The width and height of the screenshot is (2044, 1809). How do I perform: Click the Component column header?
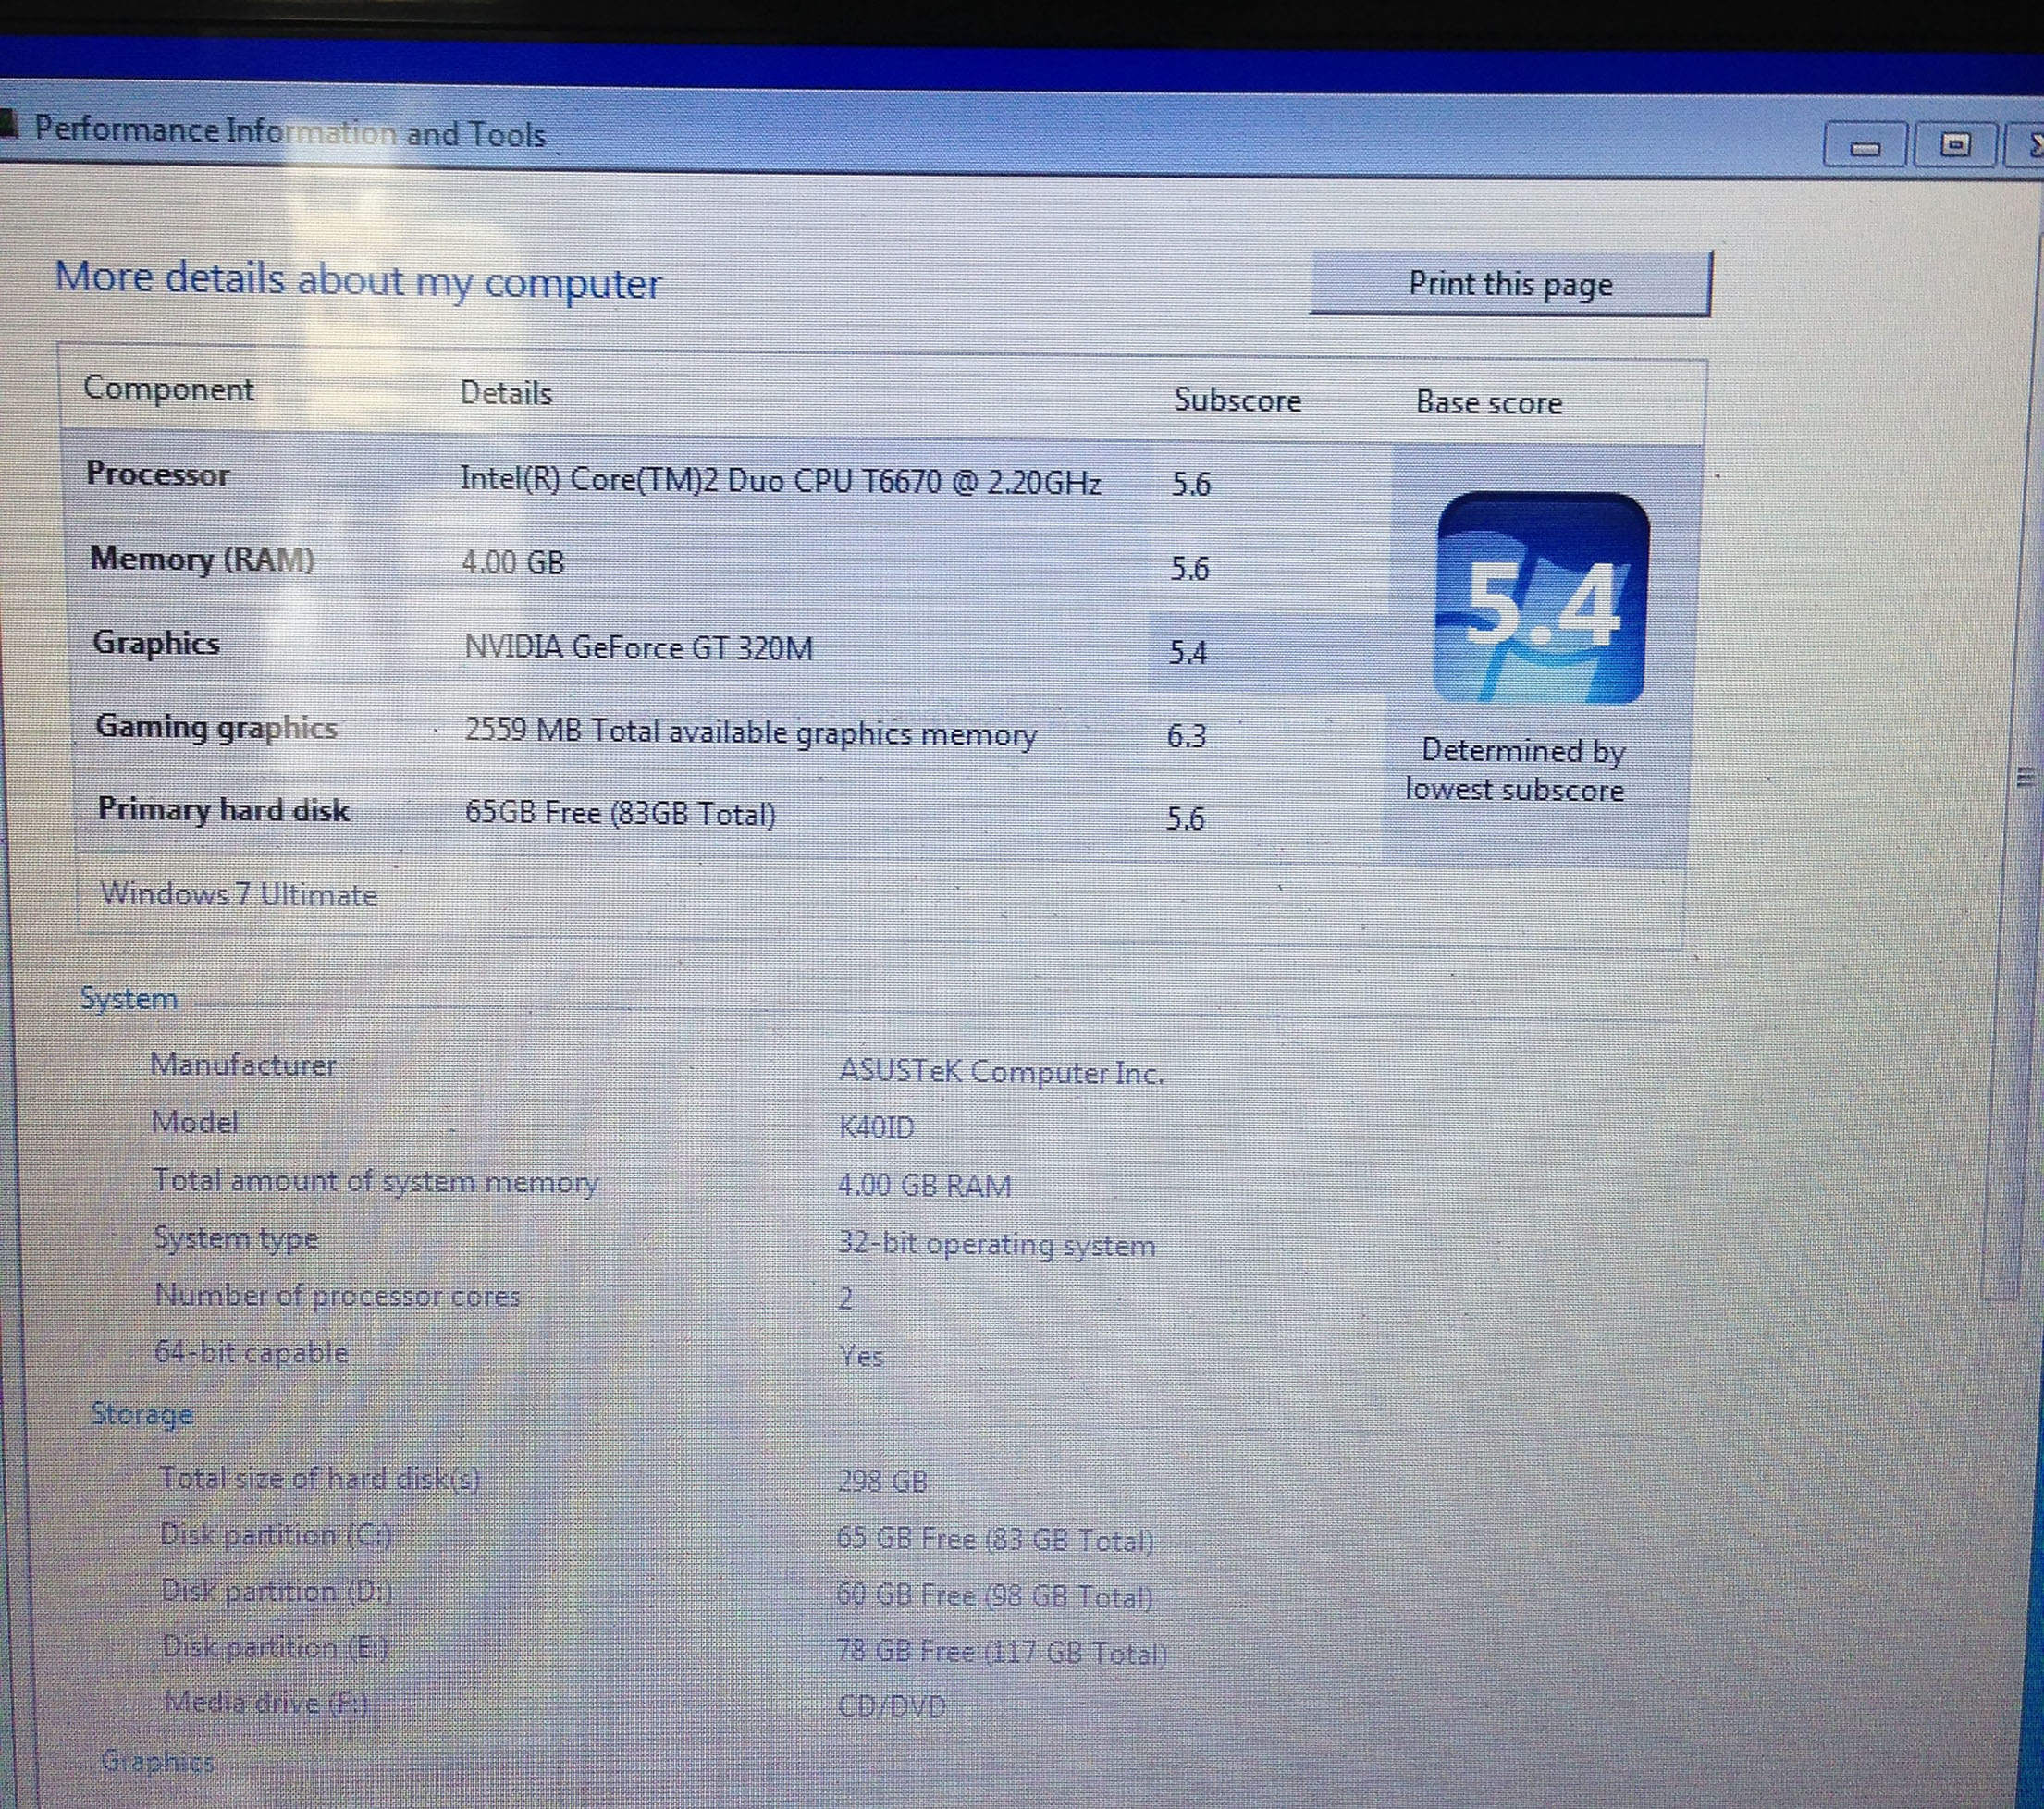168,388
